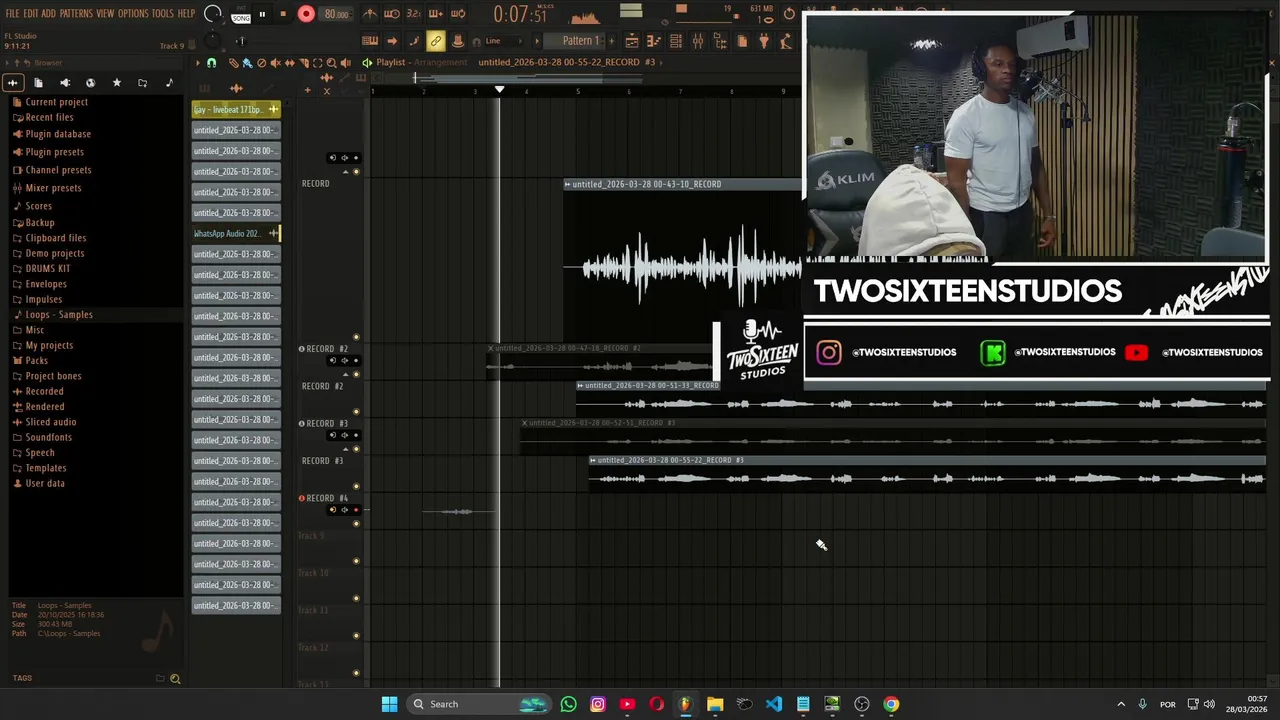This screenshot has height=720, width=1280.
Task: Toggle the countdown before recording button
Action: (x=413, y=14)
